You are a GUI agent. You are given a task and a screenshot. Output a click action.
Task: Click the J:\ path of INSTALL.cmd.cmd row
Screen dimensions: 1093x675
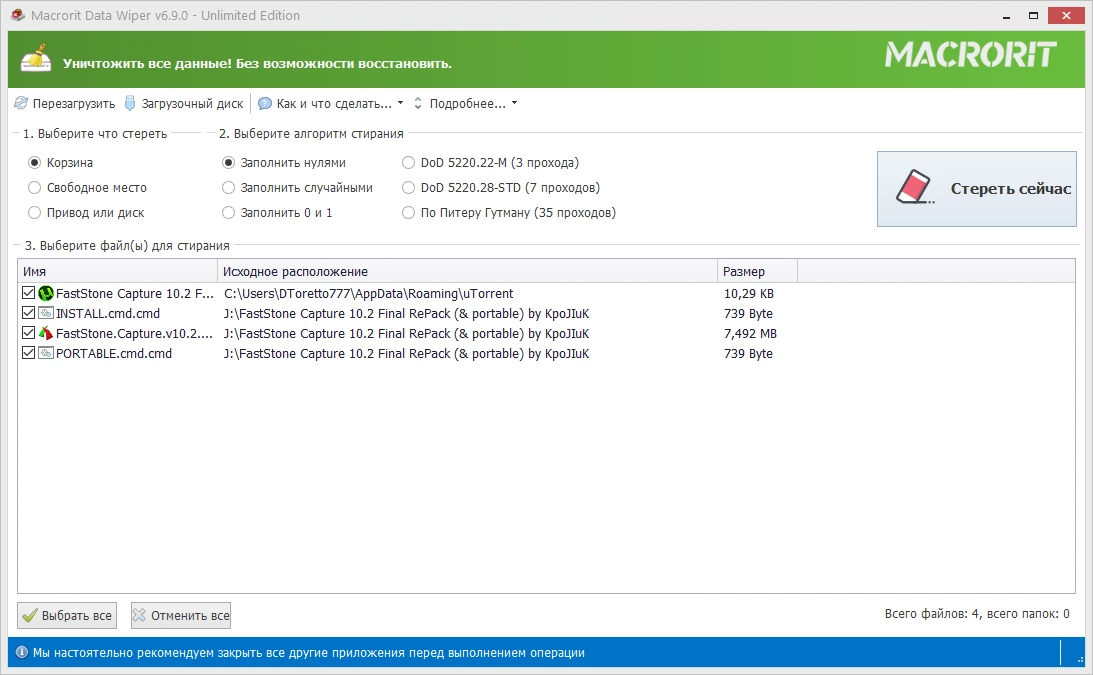click(x=406, y=314)
